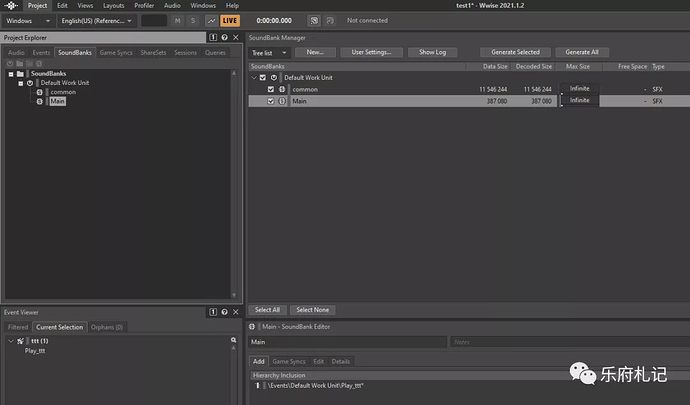690x405 pixels.
Task: Uncheck the common SoundBank checkbox
Action: [x=271, y=89]
